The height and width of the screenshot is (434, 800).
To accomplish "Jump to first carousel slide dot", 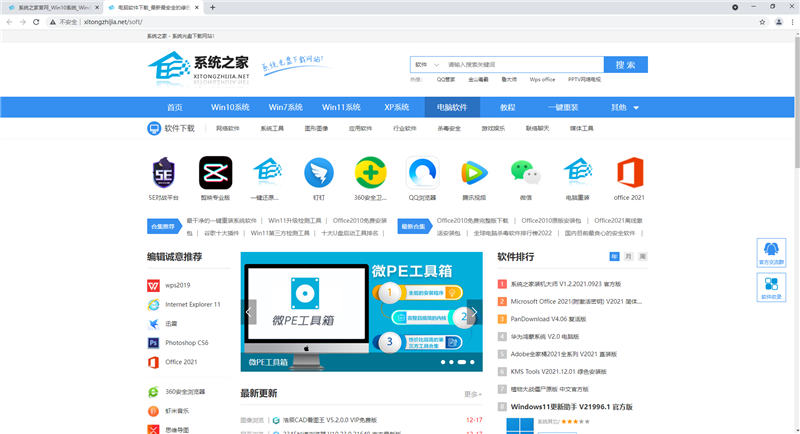I will click(x=443, y=362).
